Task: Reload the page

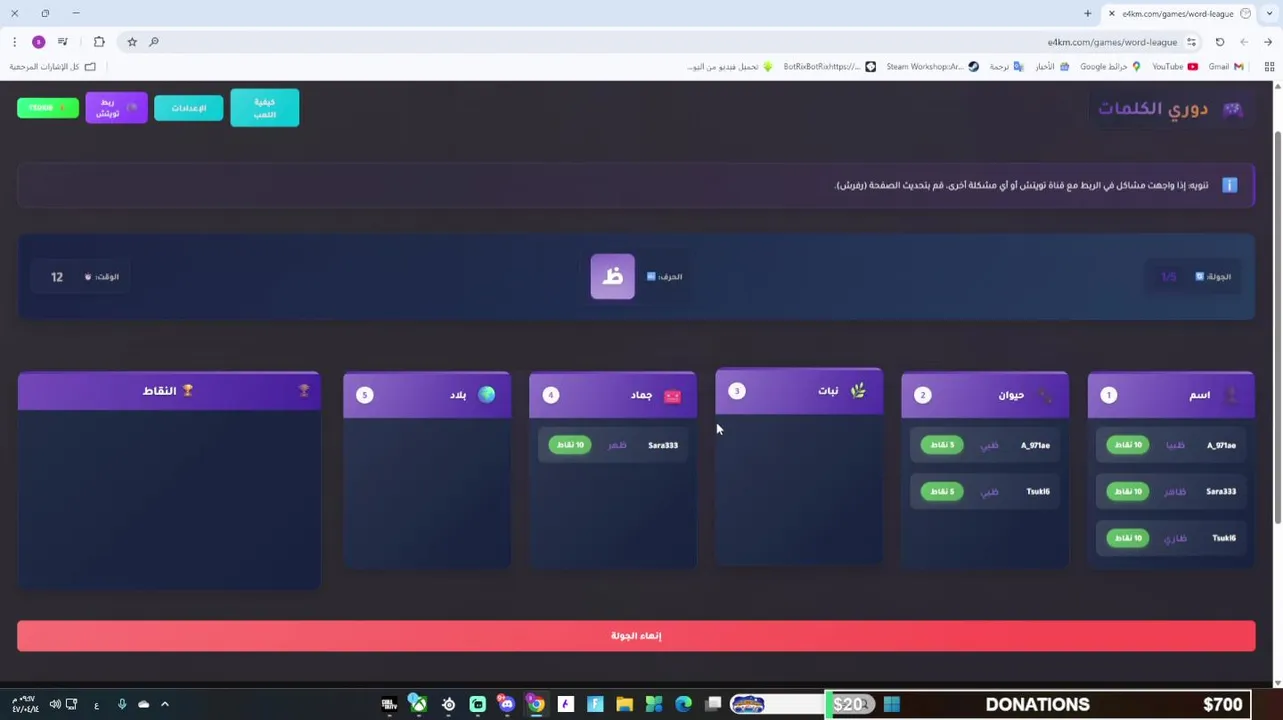Action: (1220, 42)
